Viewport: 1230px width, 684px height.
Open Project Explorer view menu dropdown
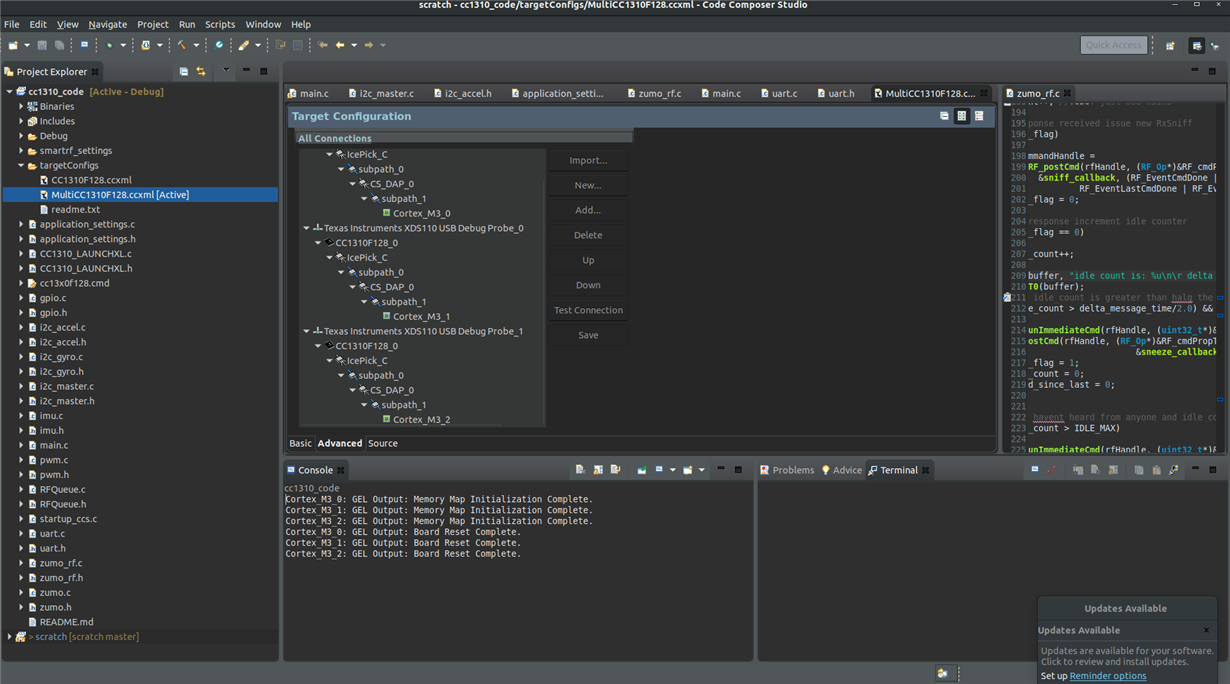tap(226, 72)
